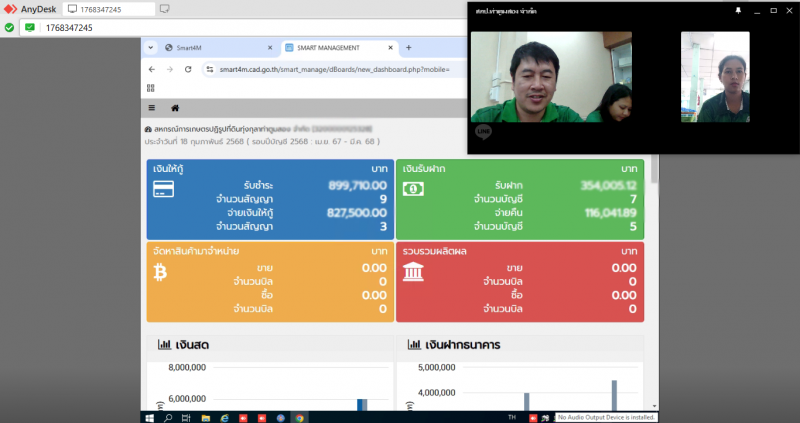Viewport: 800px width, 423px height.
Task: Click the TH language indicator
Action: click(x=512, y=417)
